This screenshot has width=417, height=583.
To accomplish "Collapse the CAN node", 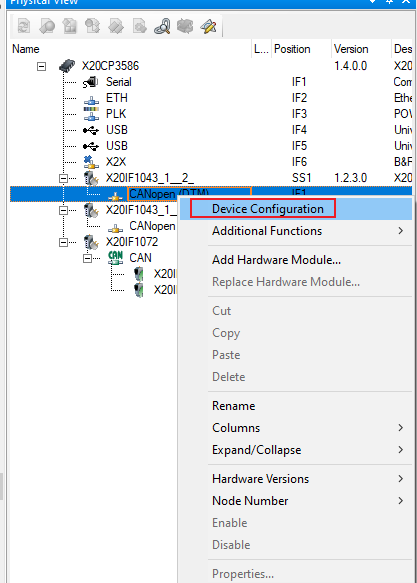I will click(x=87, y=258).
